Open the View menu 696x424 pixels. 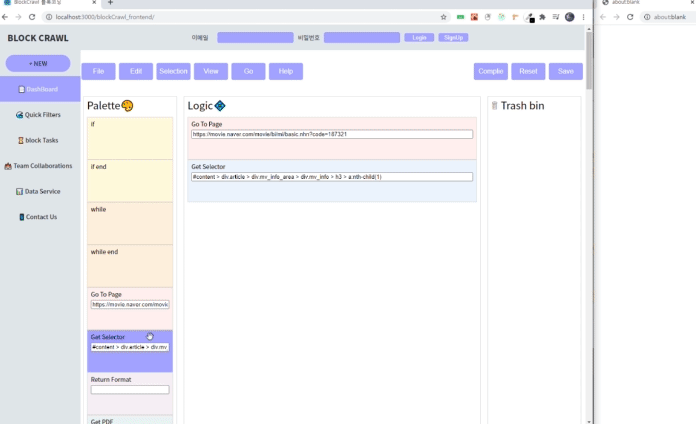[x=211, y=71]
